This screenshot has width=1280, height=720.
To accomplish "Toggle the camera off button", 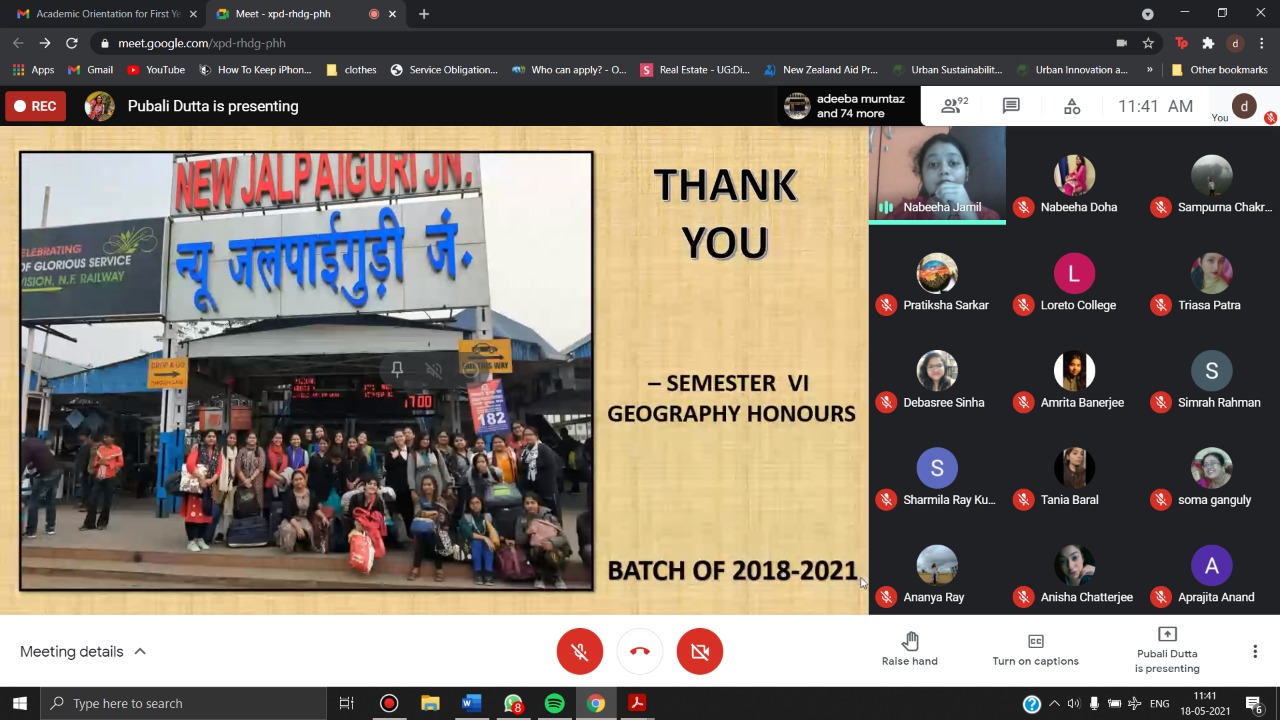I will coord(700,652).
